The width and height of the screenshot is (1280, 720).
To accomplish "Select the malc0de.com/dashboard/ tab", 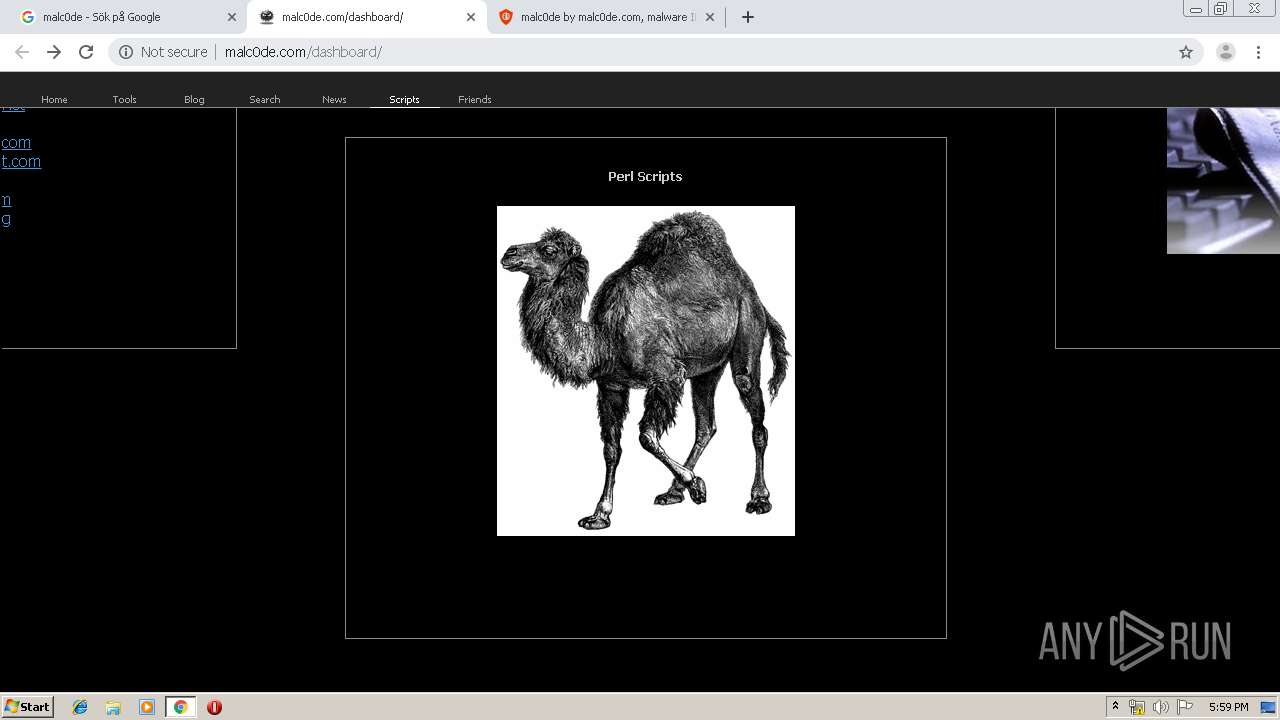I will [366, 17].
